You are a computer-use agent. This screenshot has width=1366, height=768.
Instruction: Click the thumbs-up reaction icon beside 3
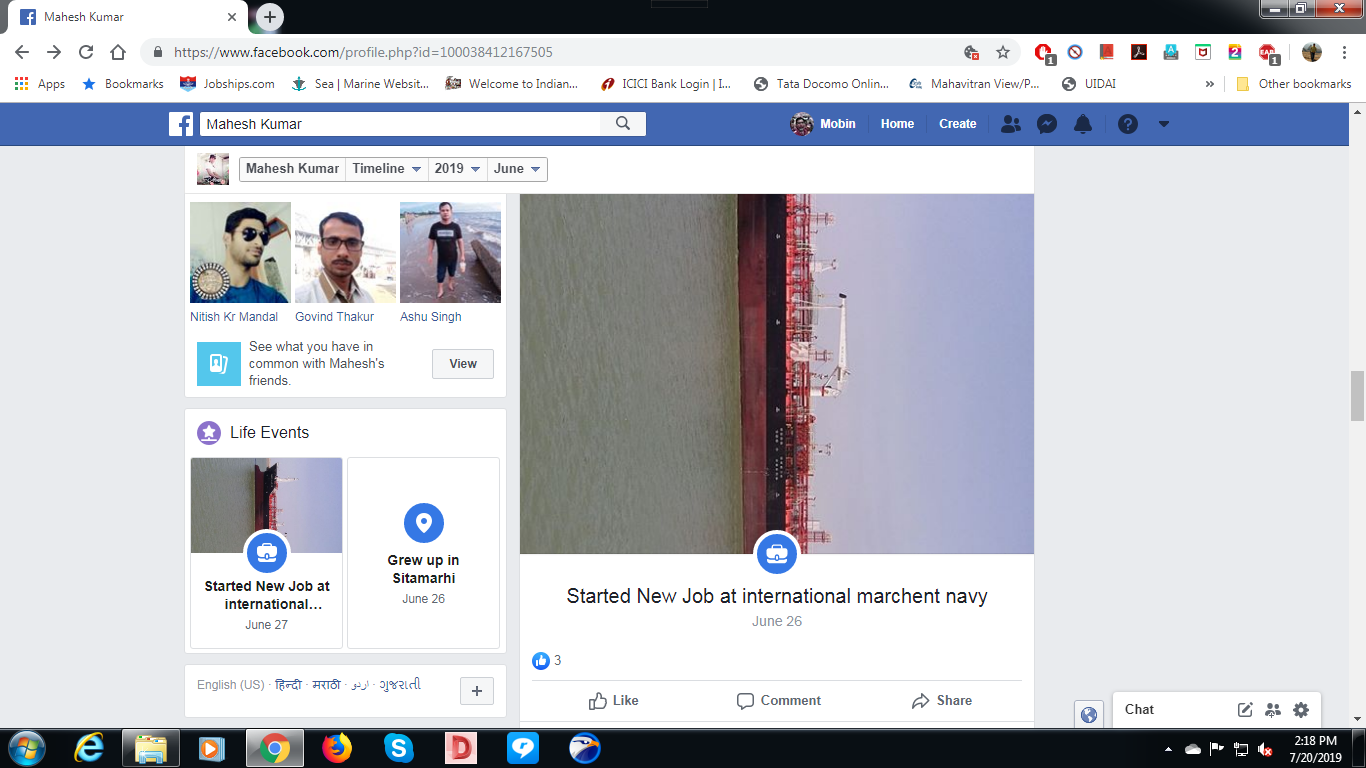click(541, 661)
